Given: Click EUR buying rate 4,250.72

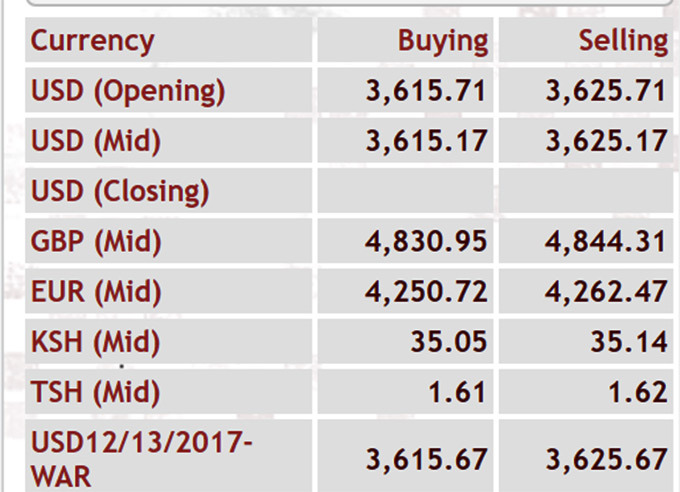Looking at the screenshot, I should pyautogui.click(x=426, y=292).
